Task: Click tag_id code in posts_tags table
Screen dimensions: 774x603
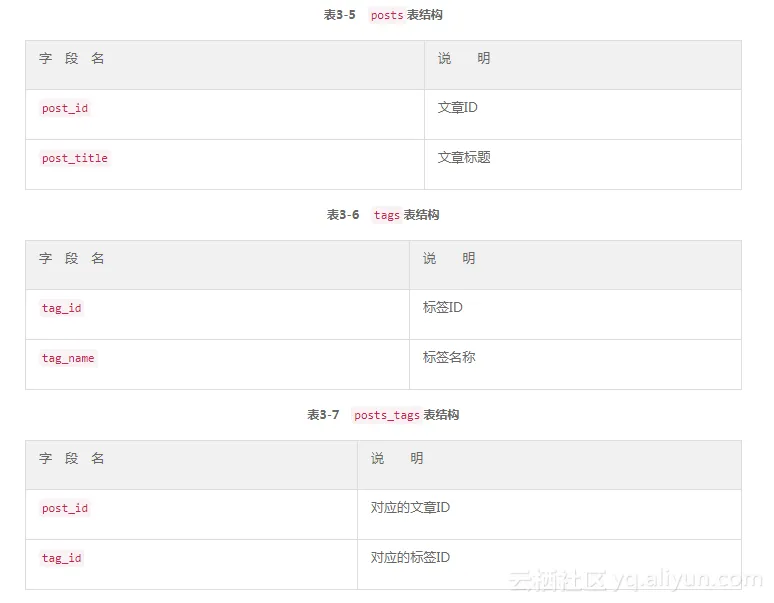Action: (62, 558)
